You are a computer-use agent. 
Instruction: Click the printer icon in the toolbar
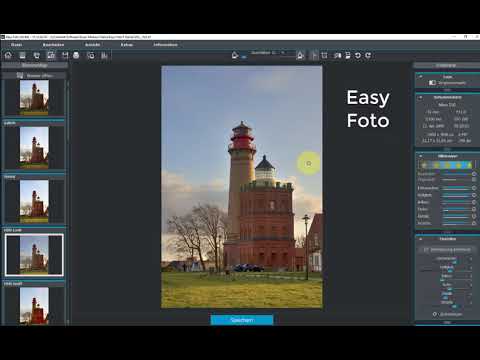pyautogui.click(x=76, y=55)
